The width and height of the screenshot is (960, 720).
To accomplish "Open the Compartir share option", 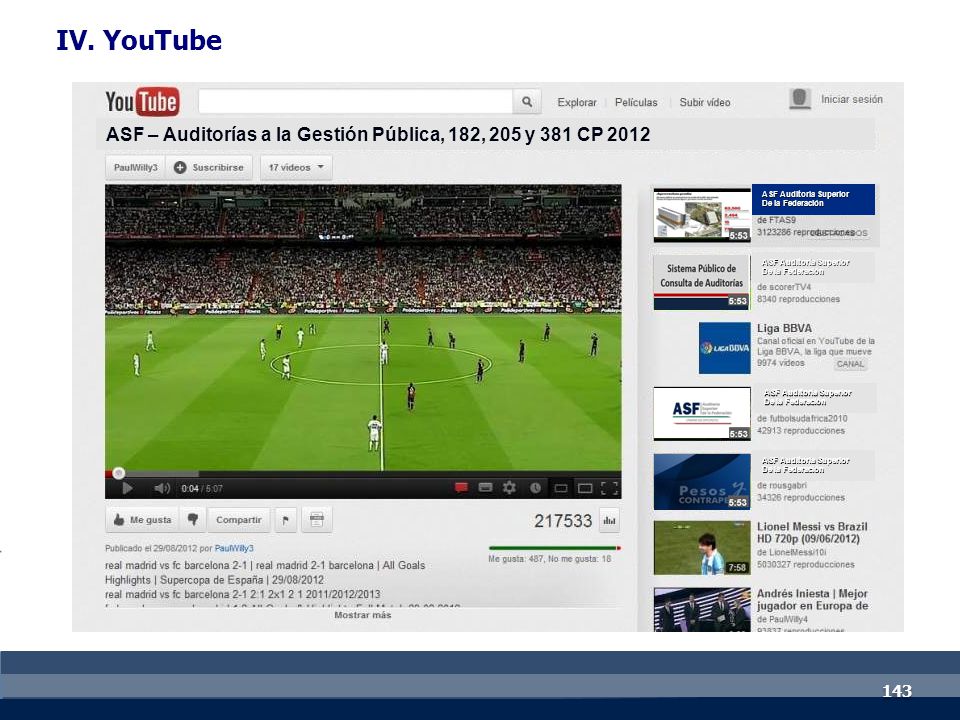I will click(239, 520).
